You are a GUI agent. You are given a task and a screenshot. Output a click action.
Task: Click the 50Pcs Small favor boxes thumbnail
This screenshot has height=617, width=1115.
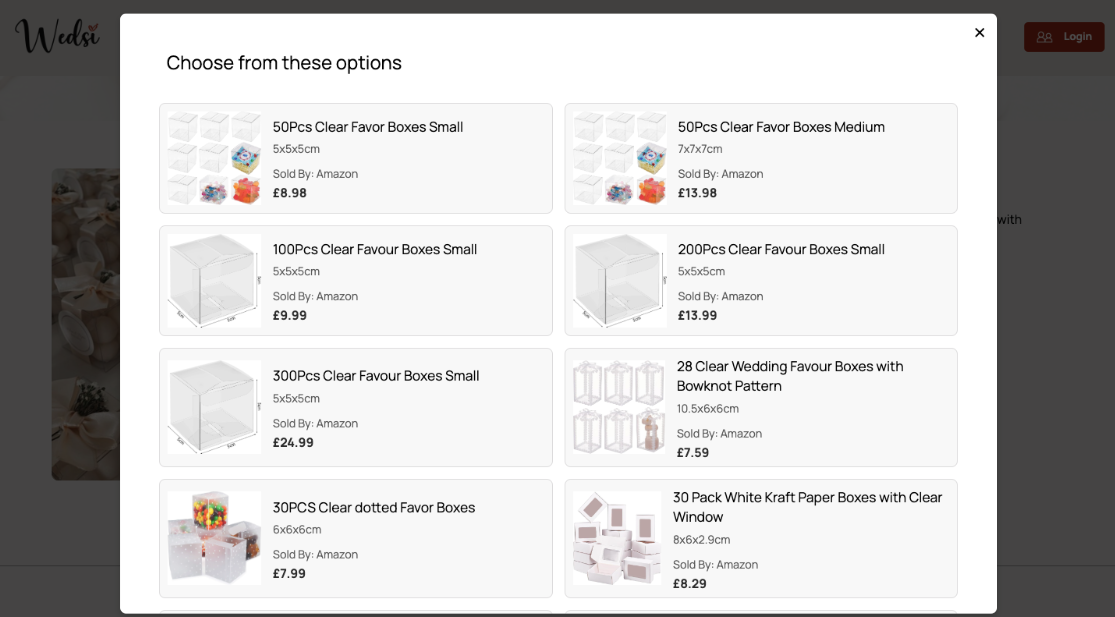click(213, 158)
